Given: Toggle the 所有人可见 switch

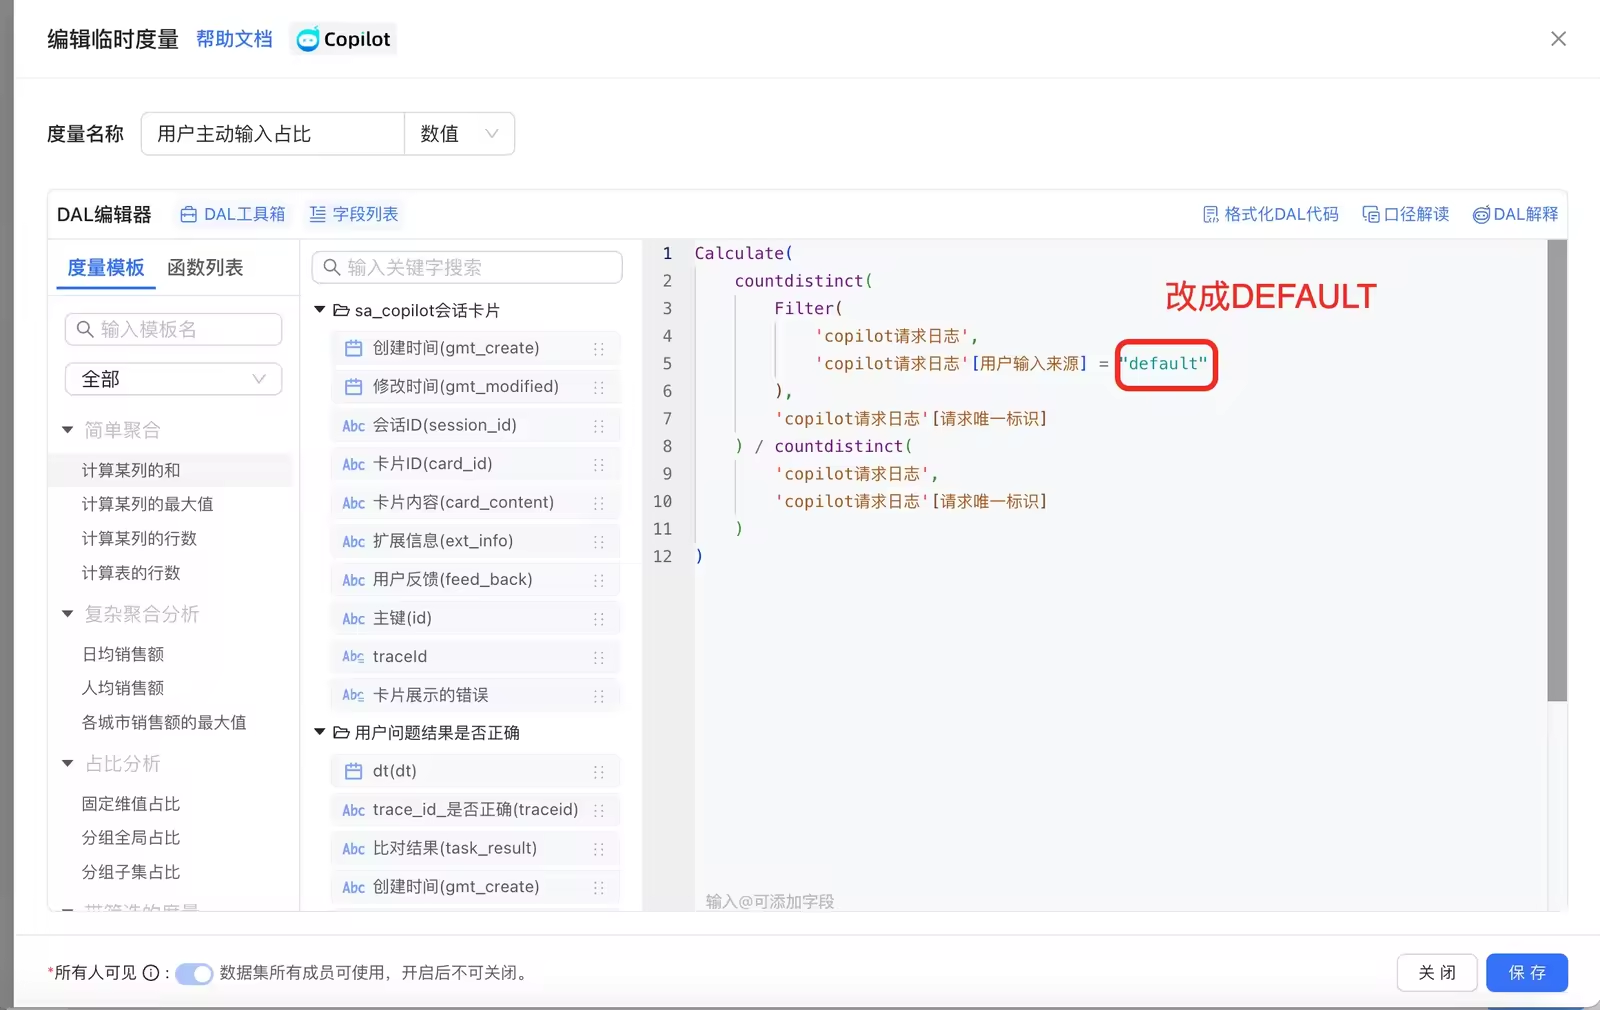Looking at the screenshot, I should [194, 973].
